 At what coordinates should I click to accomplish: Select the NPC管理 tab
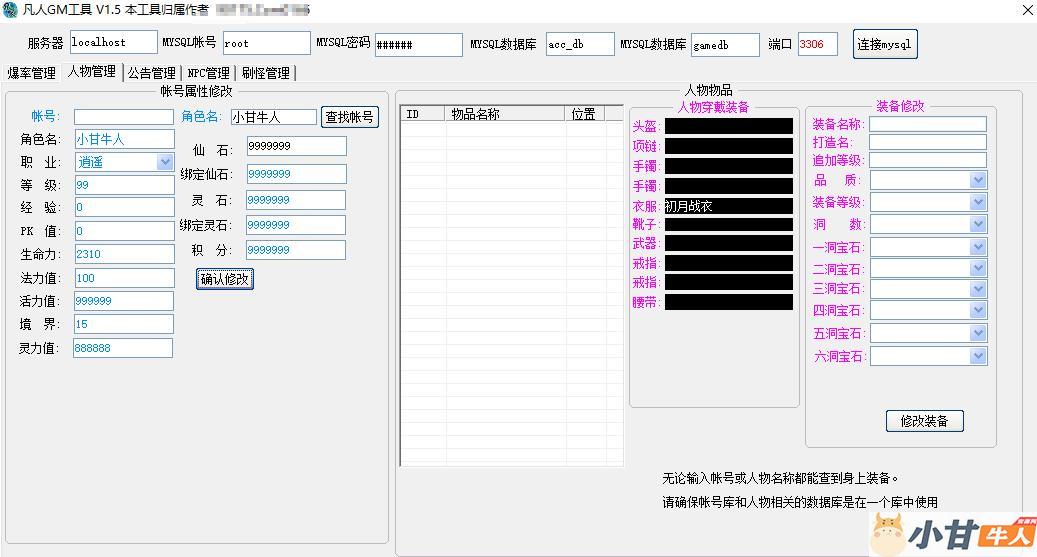[x=208, y=73]
